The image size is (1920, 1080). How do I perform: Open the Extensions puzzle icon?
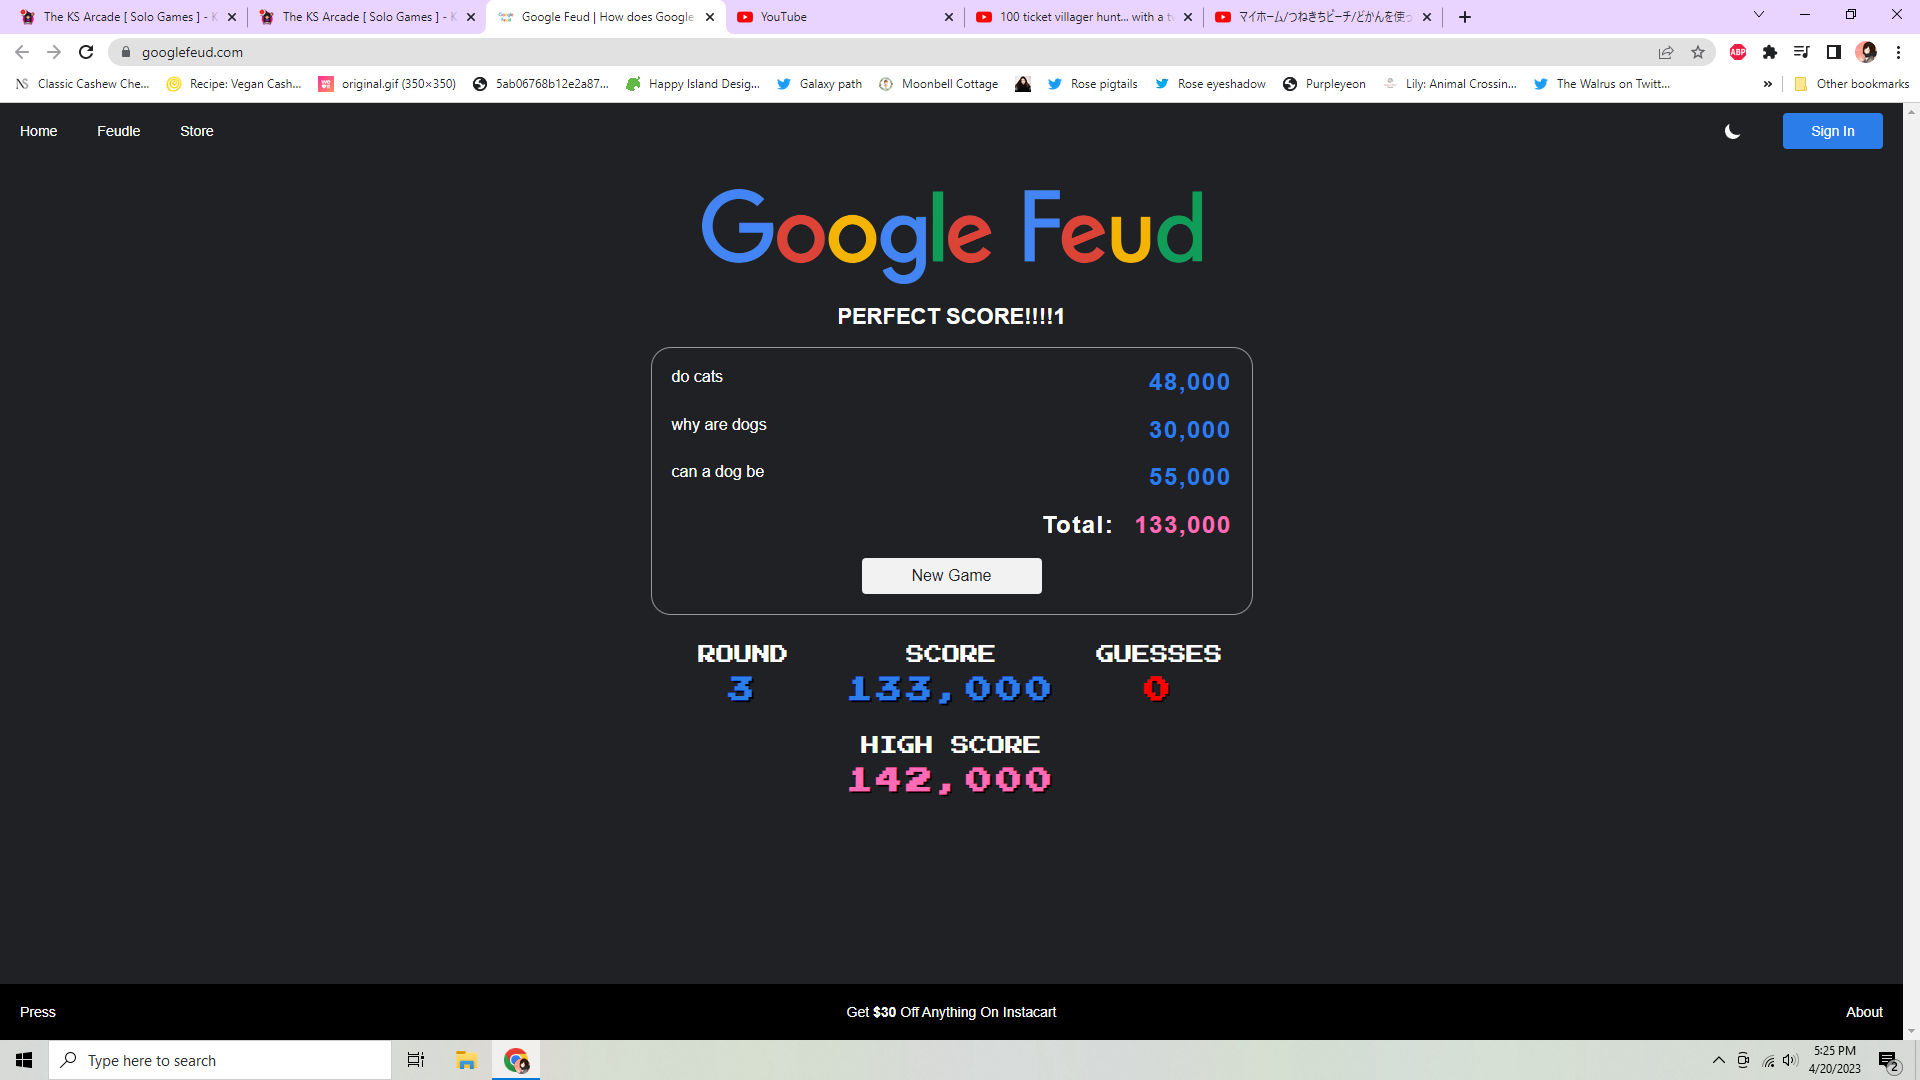1770,52
